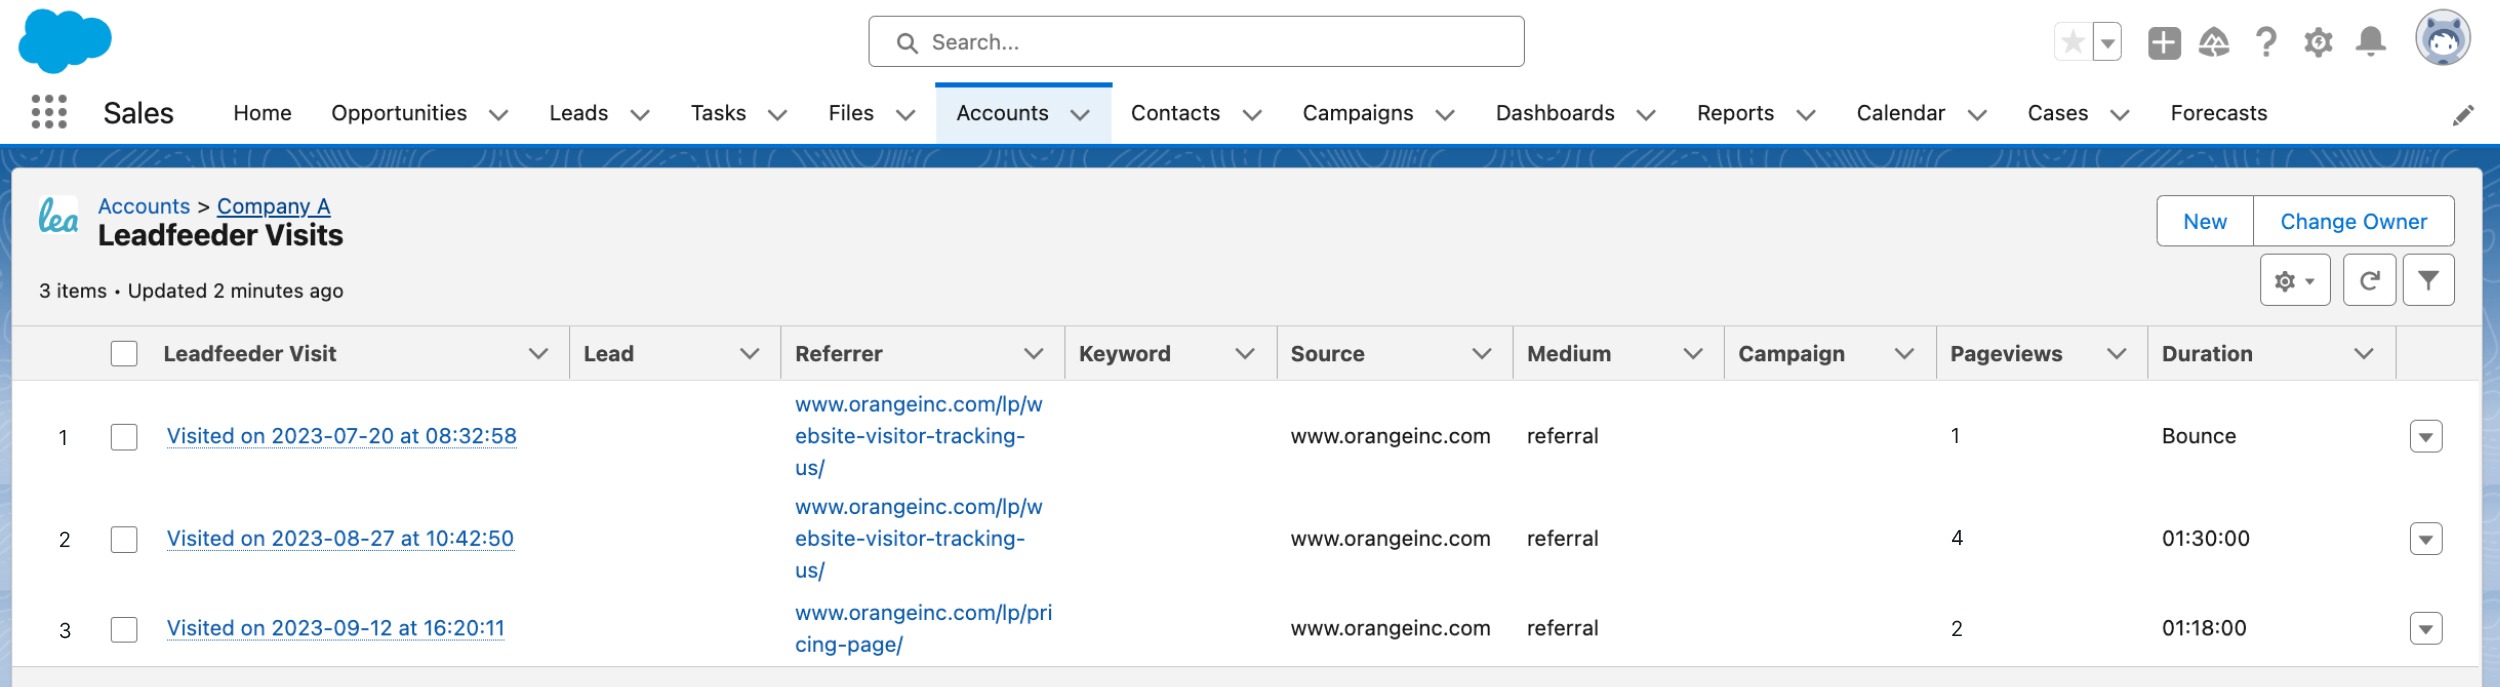Image resolution: width=2500 pixels, height=687 pixels.
Task: Click the Leadfeeder logo icon
Action: coord(58,215)
